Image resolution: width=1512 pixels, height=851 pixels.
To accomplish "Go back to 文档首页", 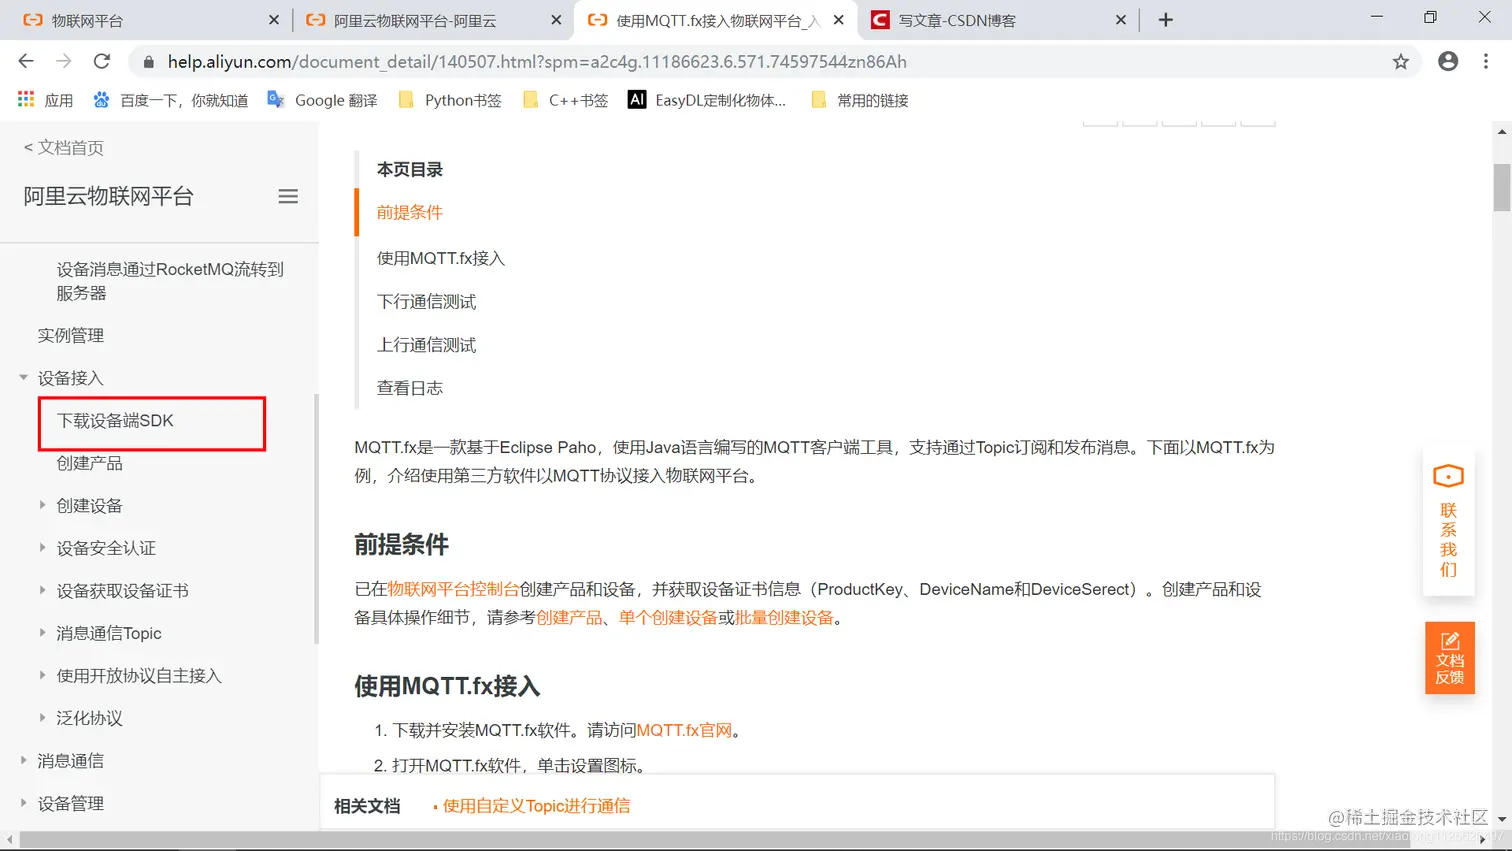I will (63, 148).
